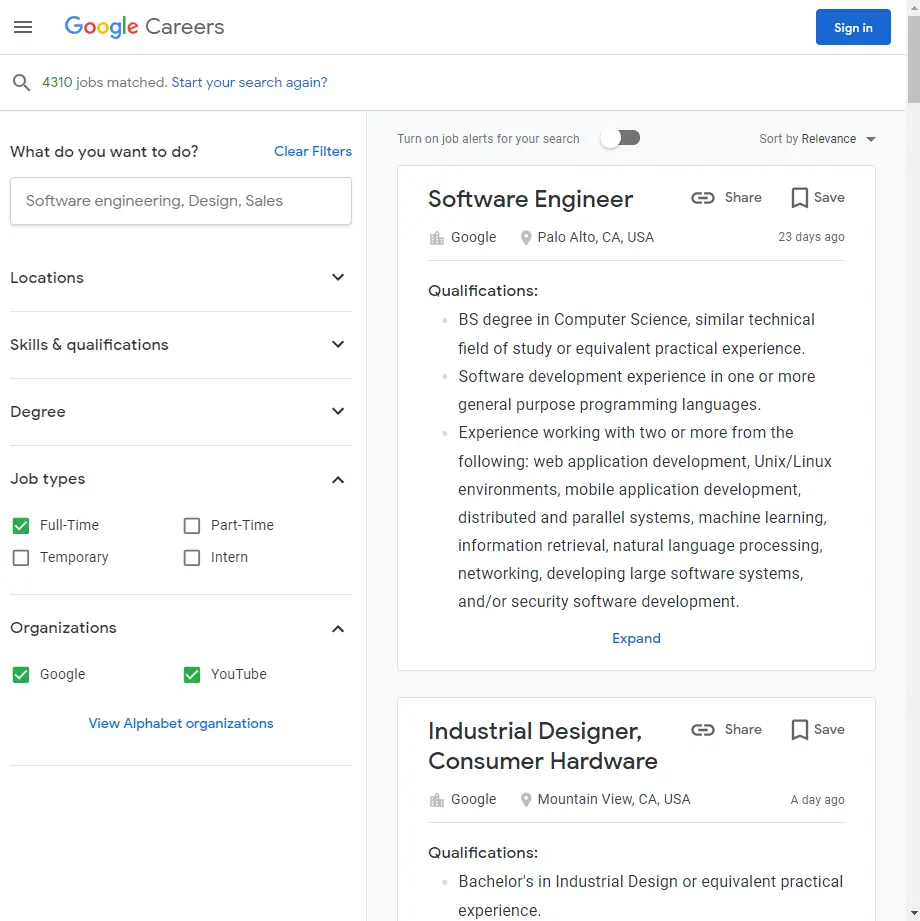Click 'Mountain View, CA, USA' location text

tap(614, 799)
